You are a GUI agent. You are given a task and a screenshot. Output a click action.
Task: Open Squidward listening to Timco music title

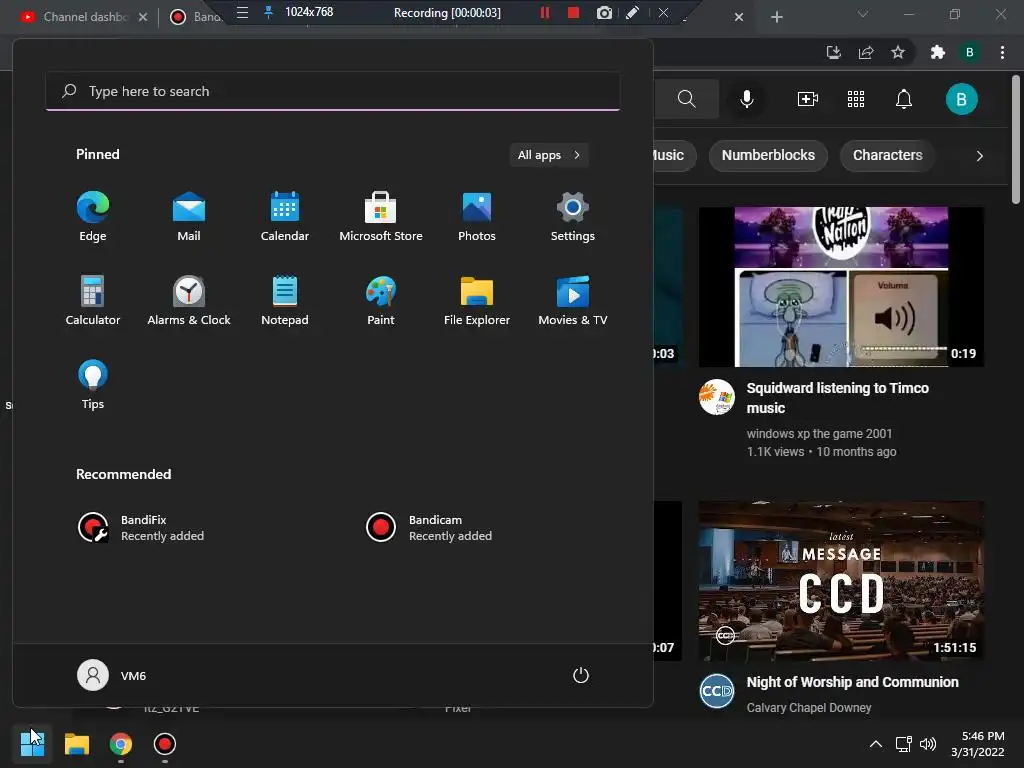837,398
